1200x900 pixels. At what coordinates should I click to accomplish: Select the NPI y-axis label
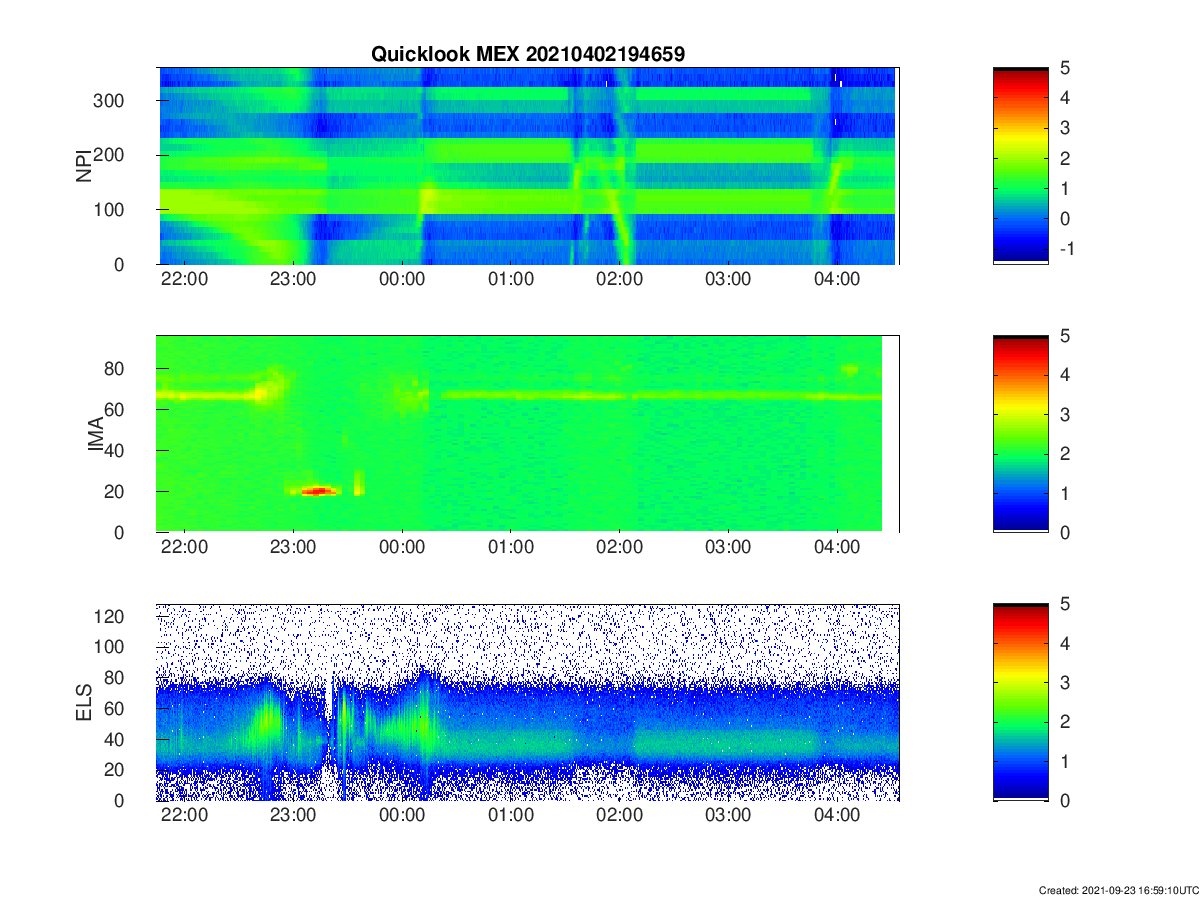coord(84,165)
